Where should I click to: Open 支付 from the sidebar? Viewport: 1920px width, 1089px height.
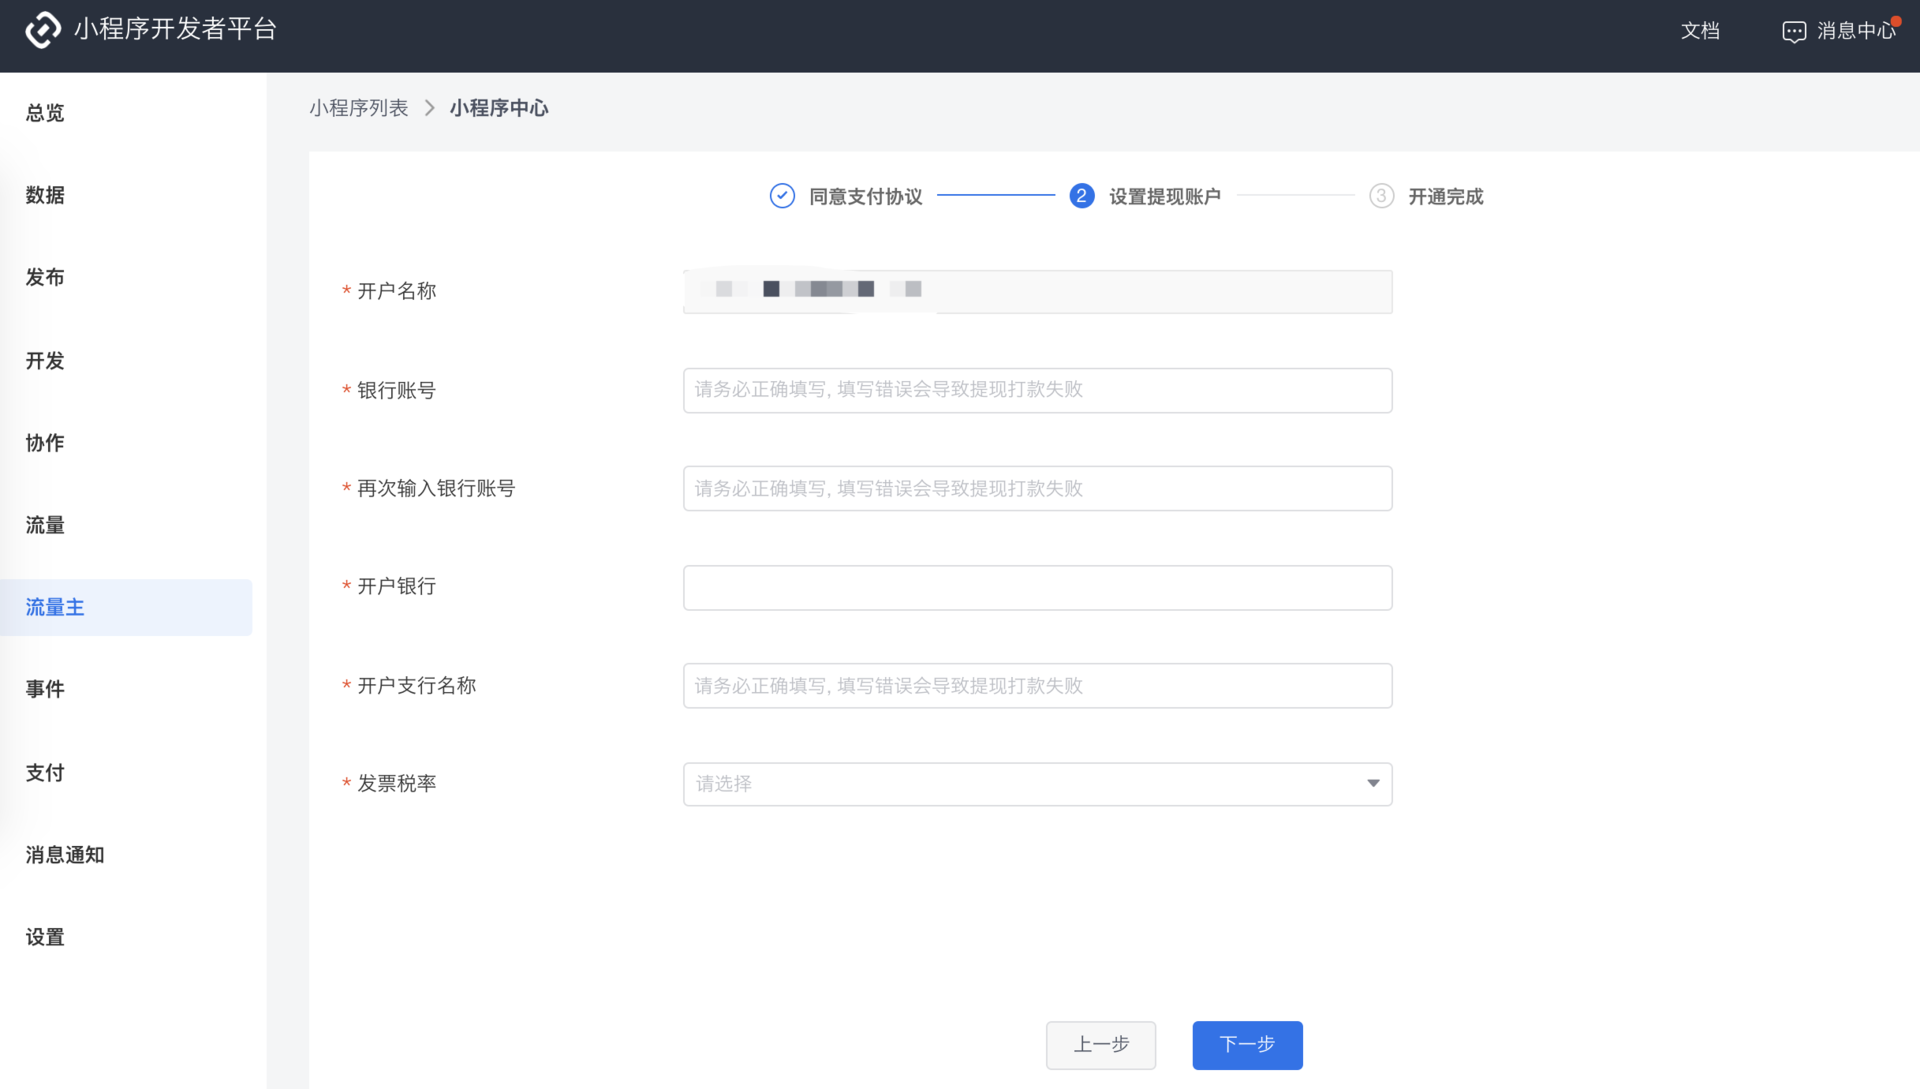tap(44, 772)
